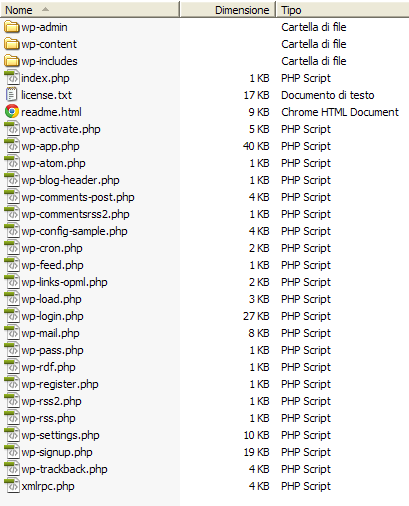Click the xmlrpc.php file icon

(12, 486)
